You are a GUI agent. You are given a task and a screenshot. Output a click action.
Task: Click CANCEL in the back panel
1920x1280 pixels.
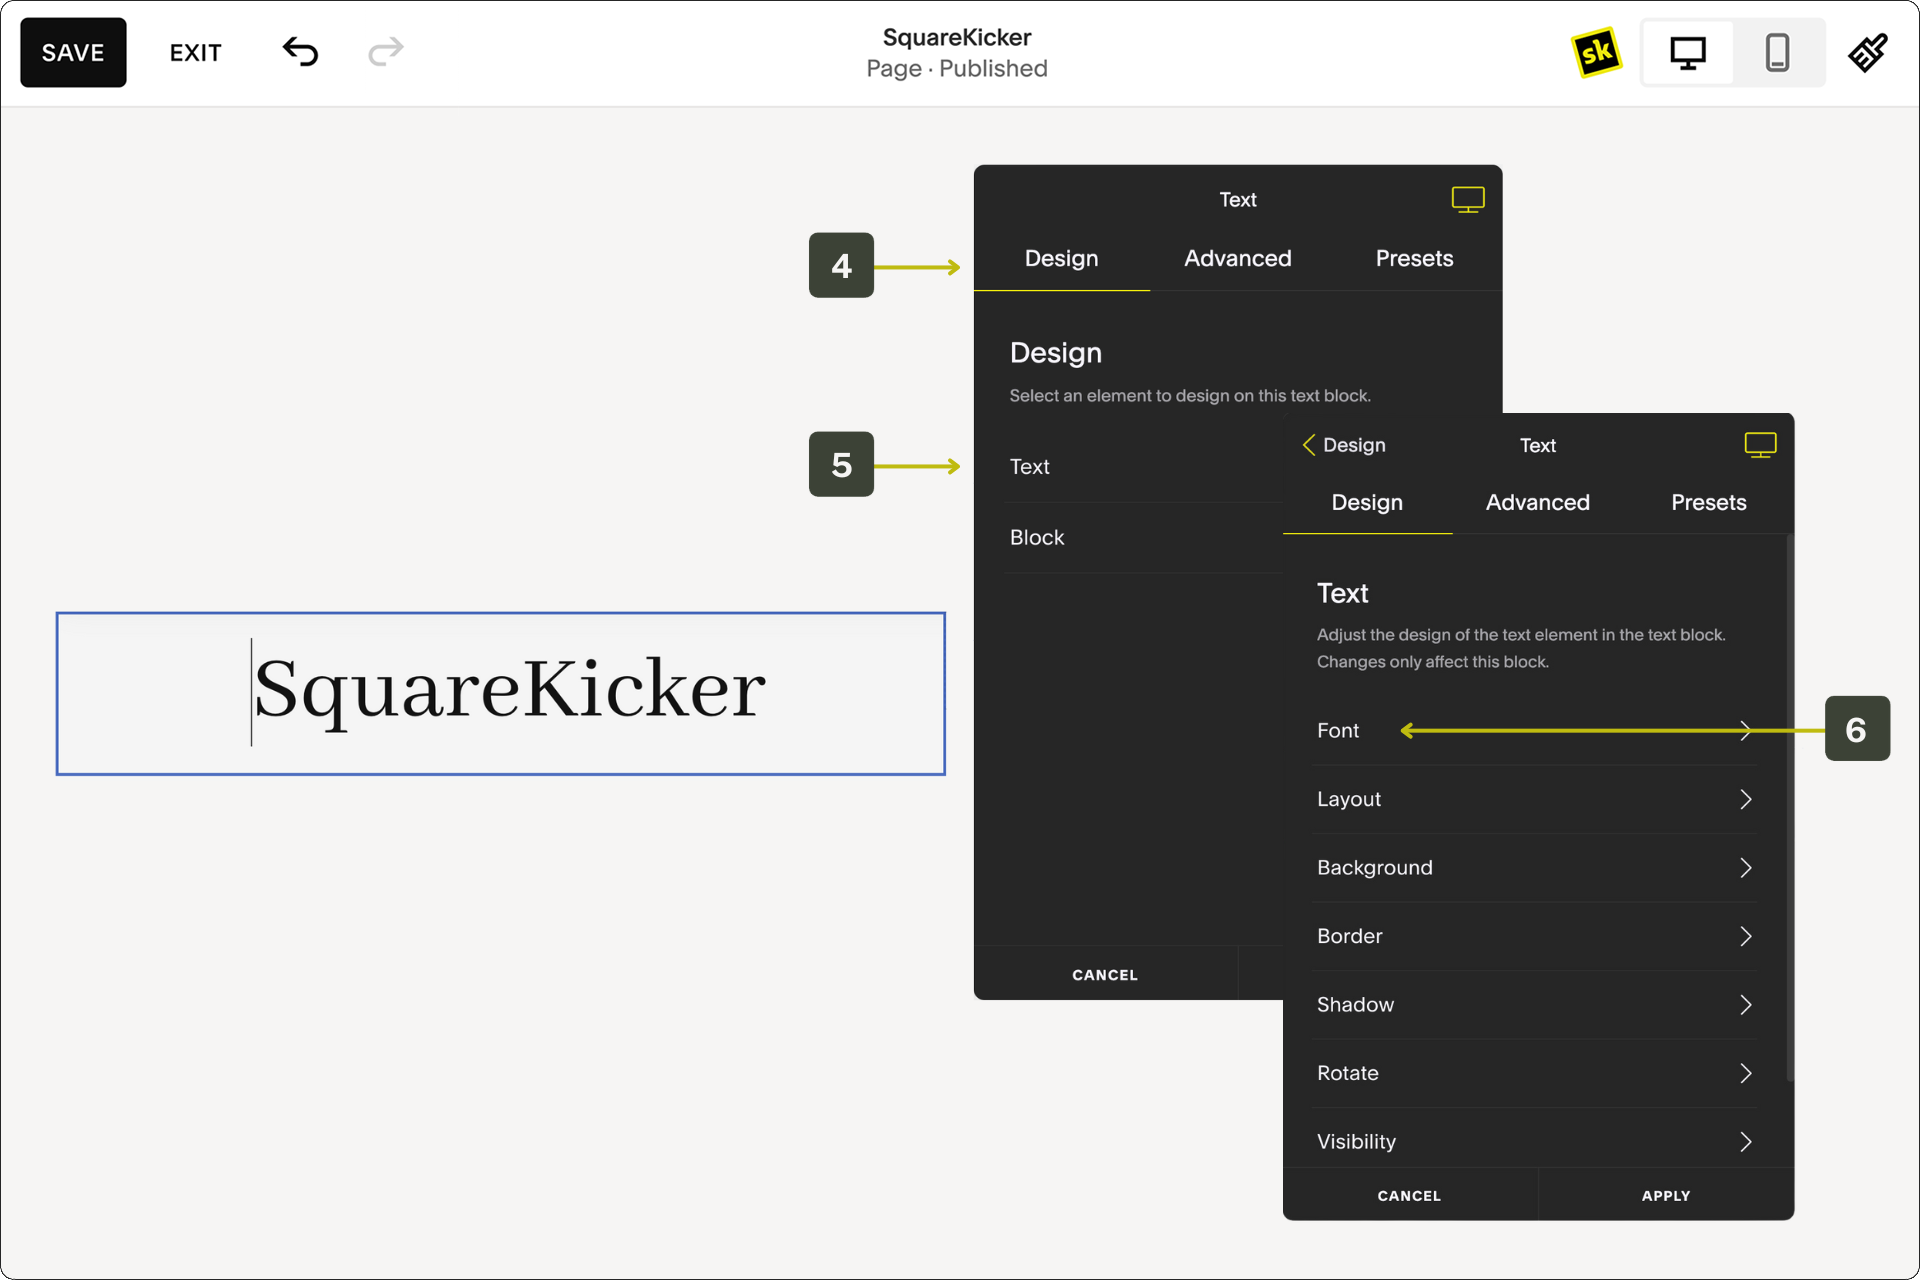[x=1105, y=975]
